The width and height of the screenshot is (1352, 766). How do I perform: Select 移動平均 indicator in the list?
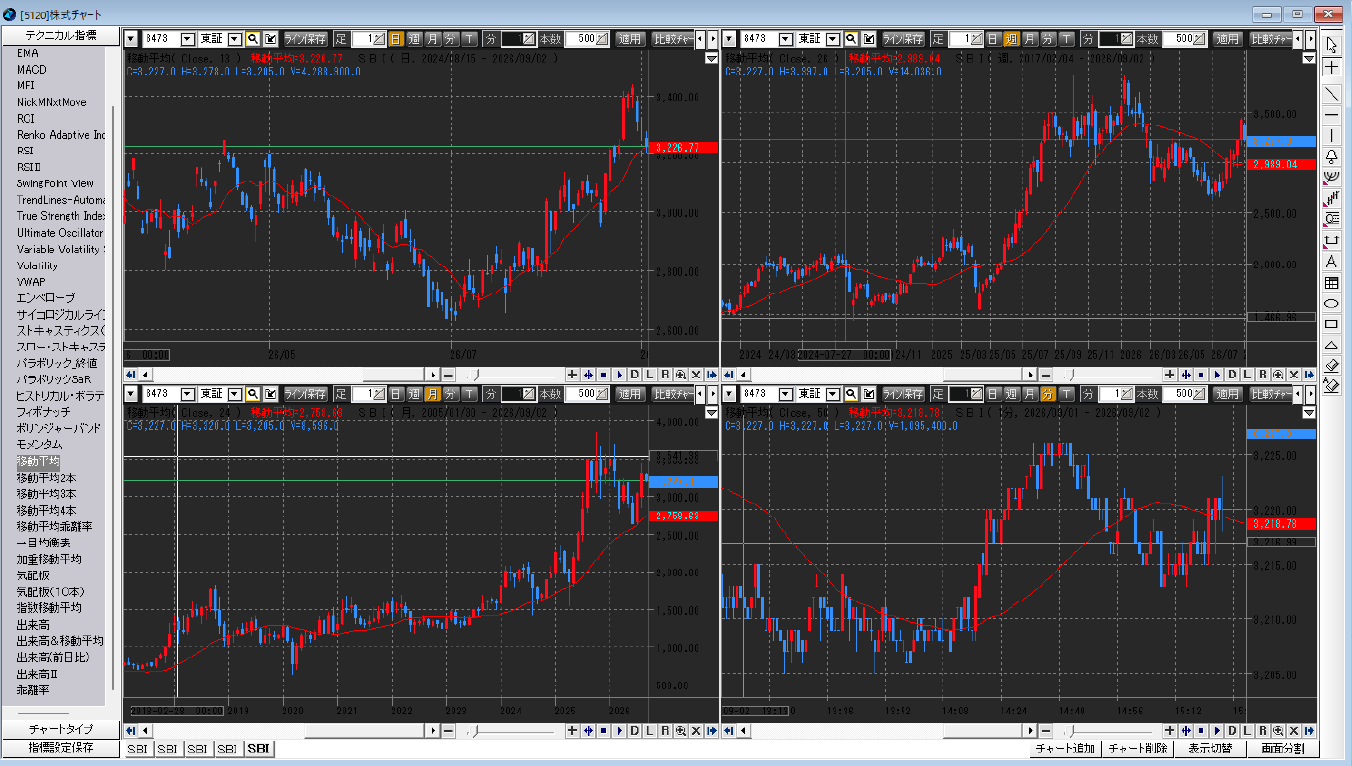click(38, 462)
